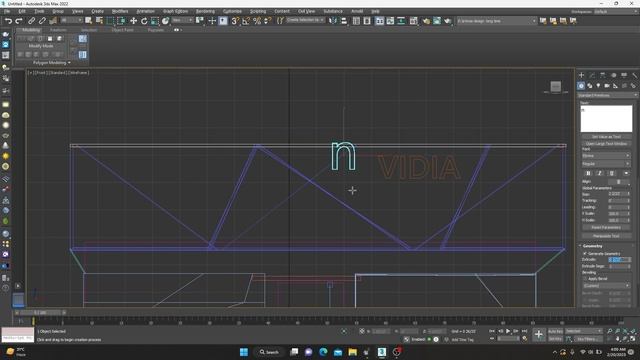Open the File menu

click(7, 11)
